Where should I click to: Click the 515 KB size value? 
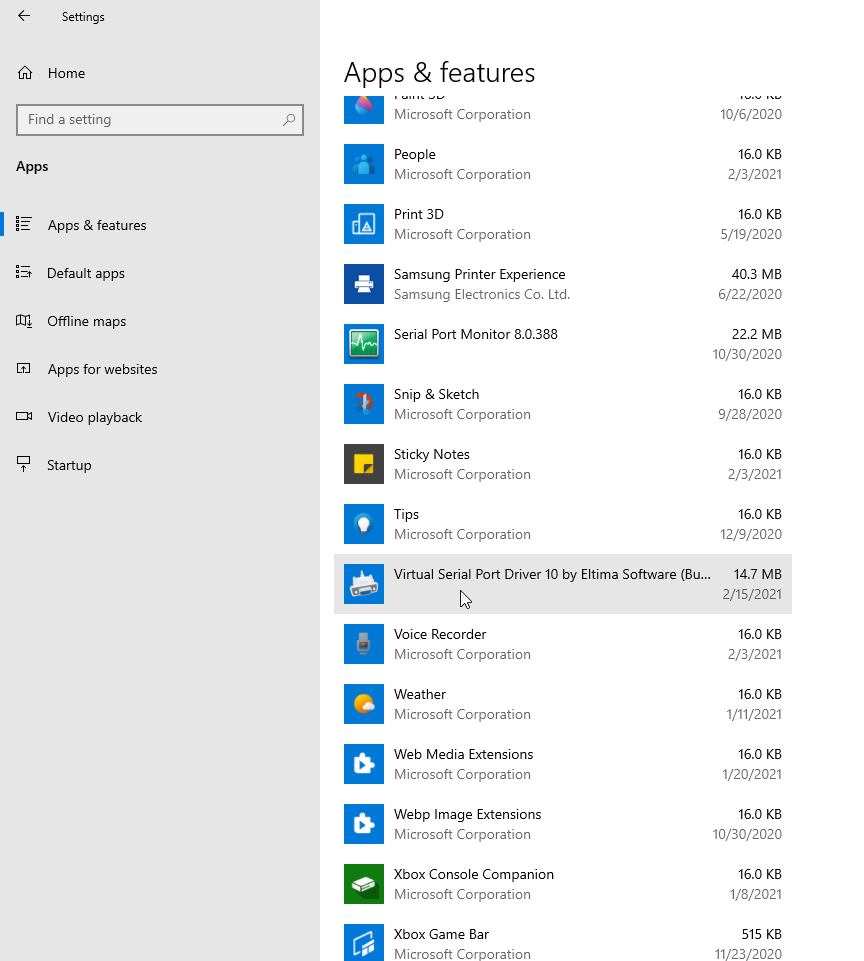click(762, 935)
